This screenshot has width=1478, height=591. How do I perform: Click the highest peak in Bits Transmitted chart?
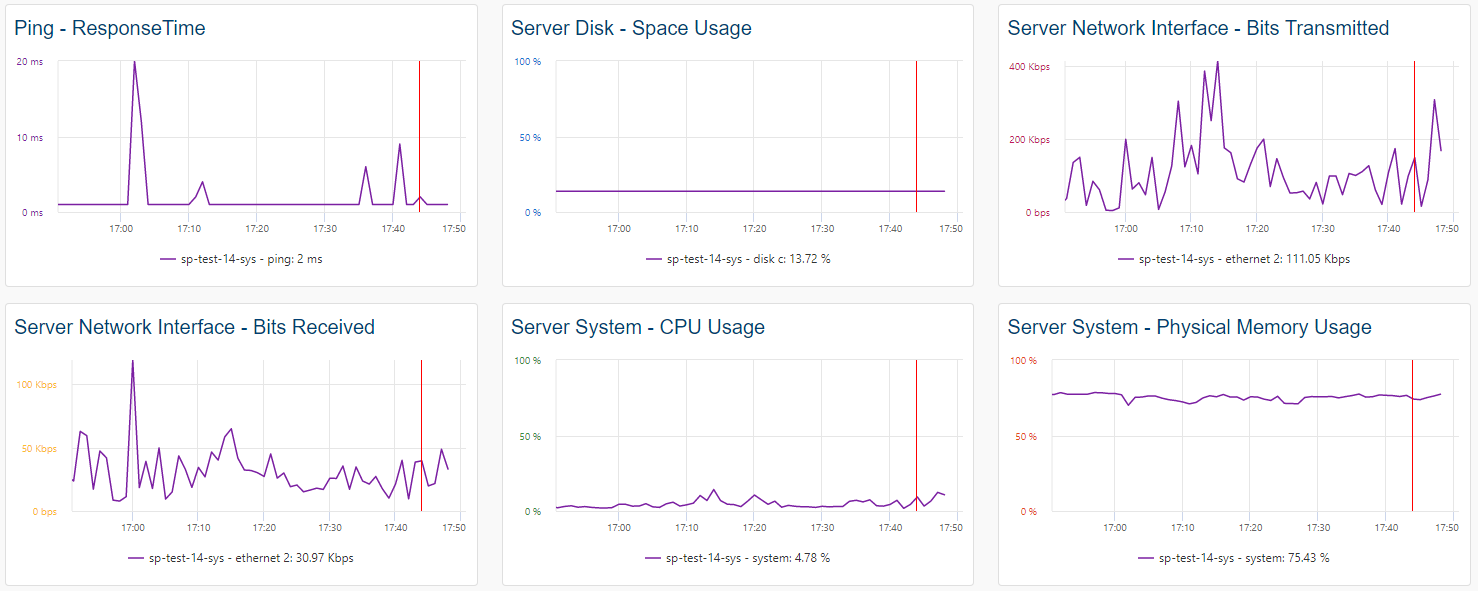tap(1217, 63)
